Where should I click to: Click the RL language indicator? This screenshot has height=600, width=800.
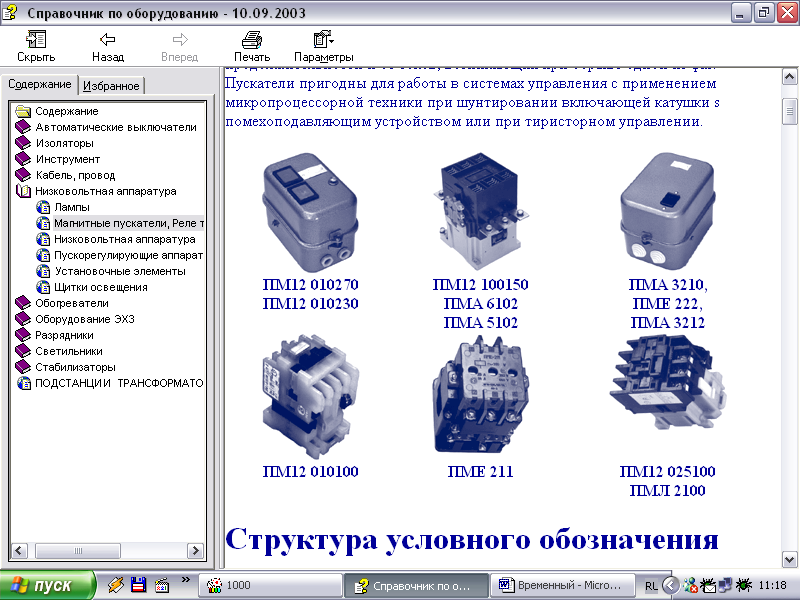[651, 586]
